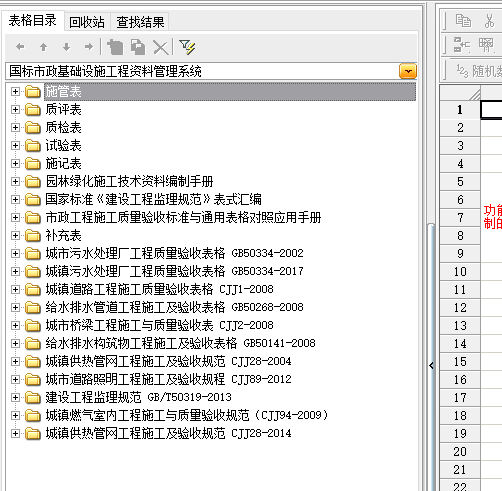Click the move down arrow icon
Viewport: 502px width, 491px height.
tap(66, 47)
